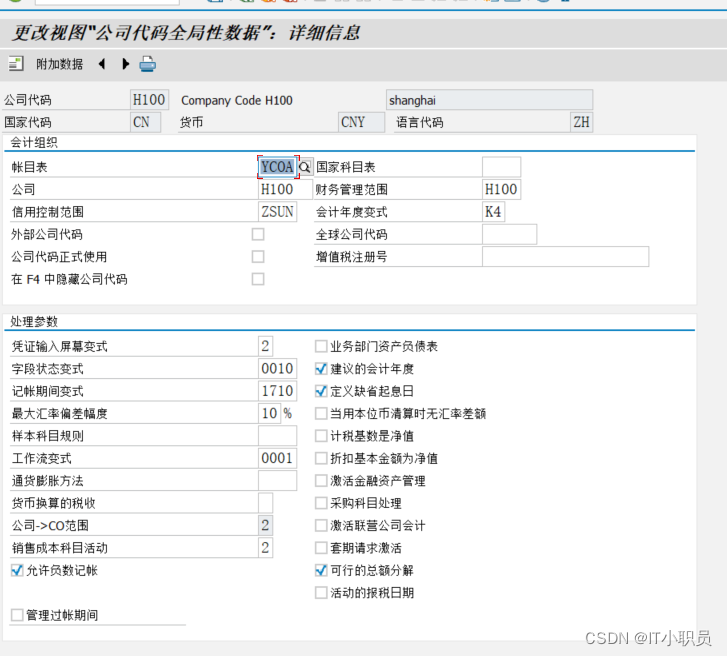Screen dimensions: 727x656
Task: Click the 会计年度变式 label
Action: [351, 212]
